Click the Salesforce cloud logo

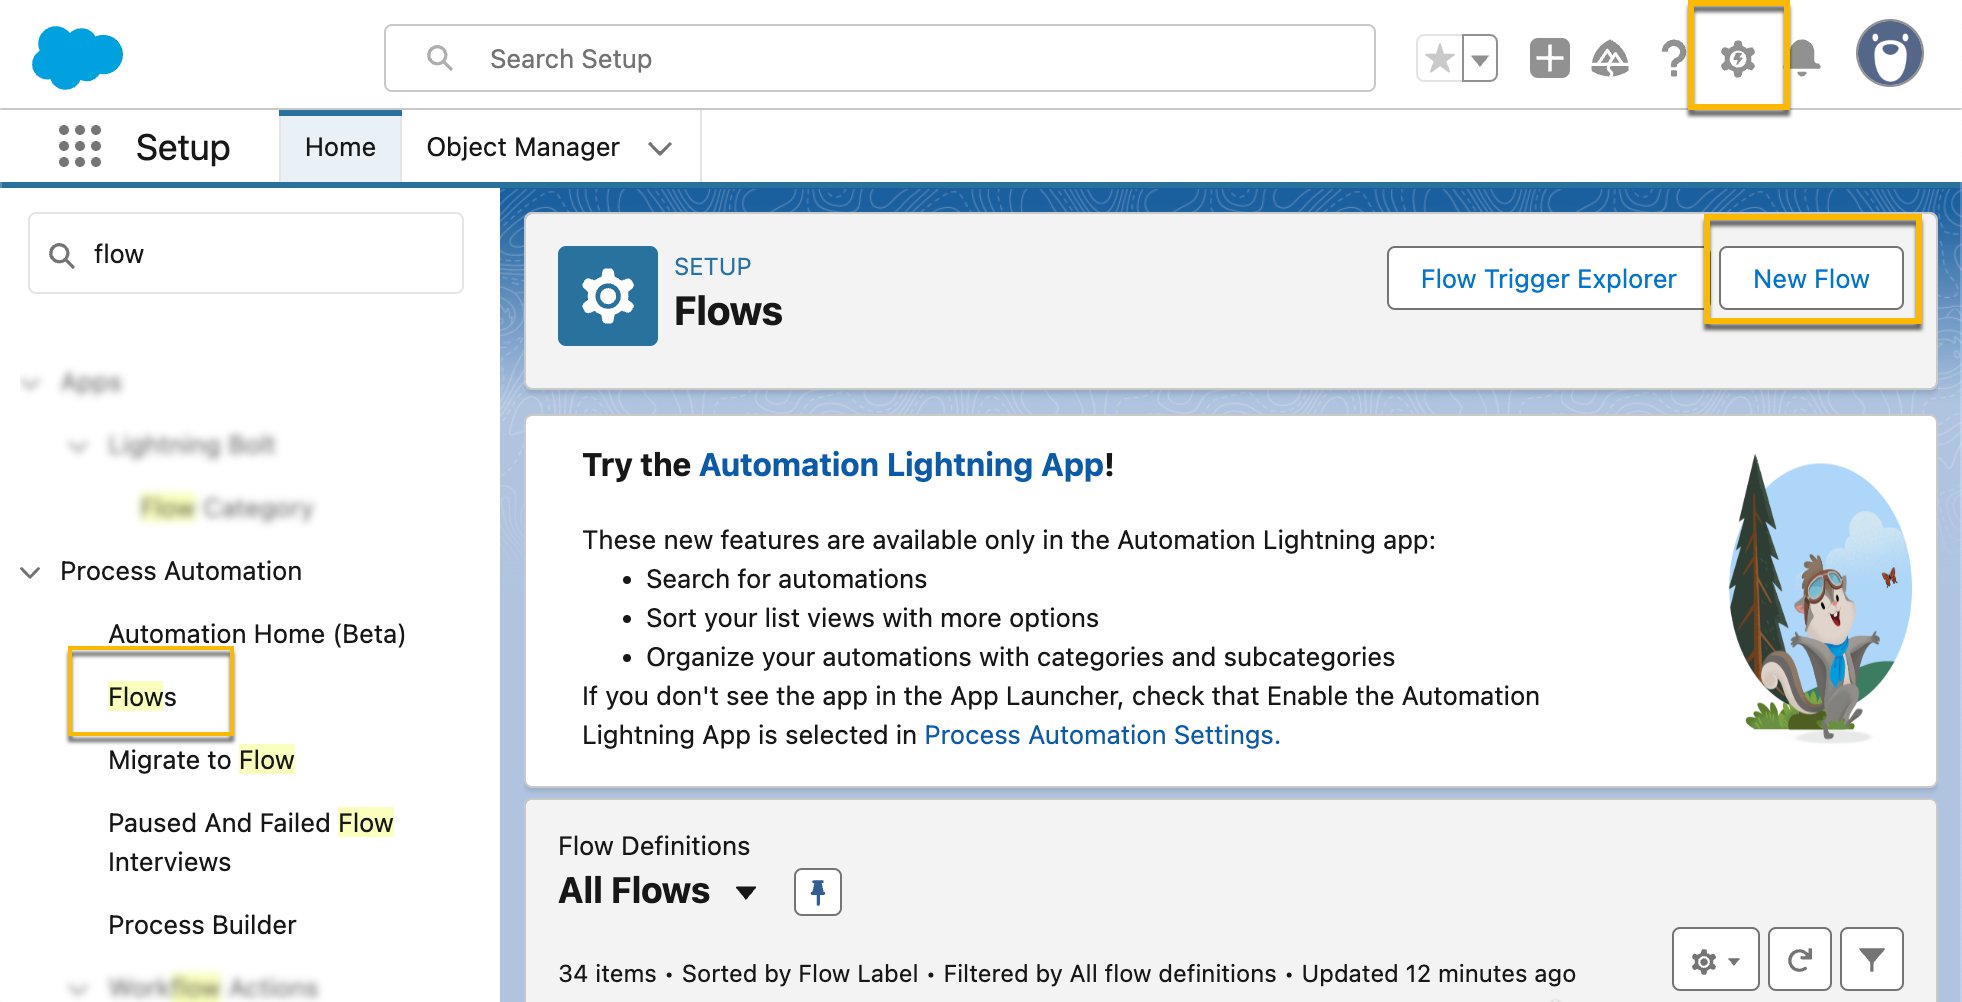77,58
